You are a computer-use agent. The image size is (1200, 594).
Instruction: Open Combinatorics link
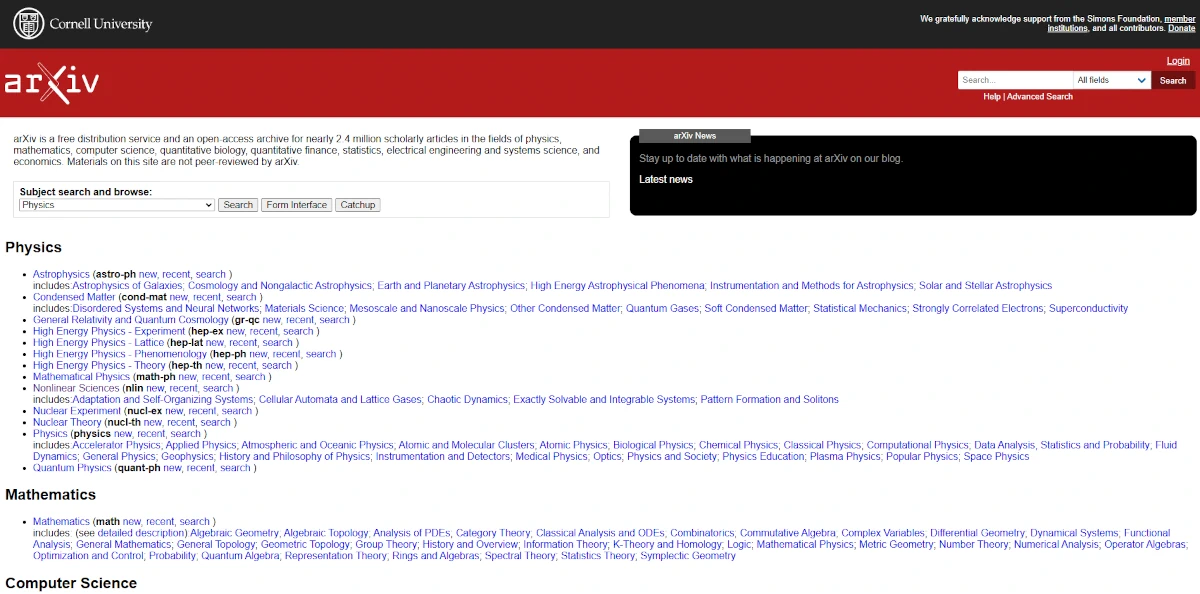[702, 534]
